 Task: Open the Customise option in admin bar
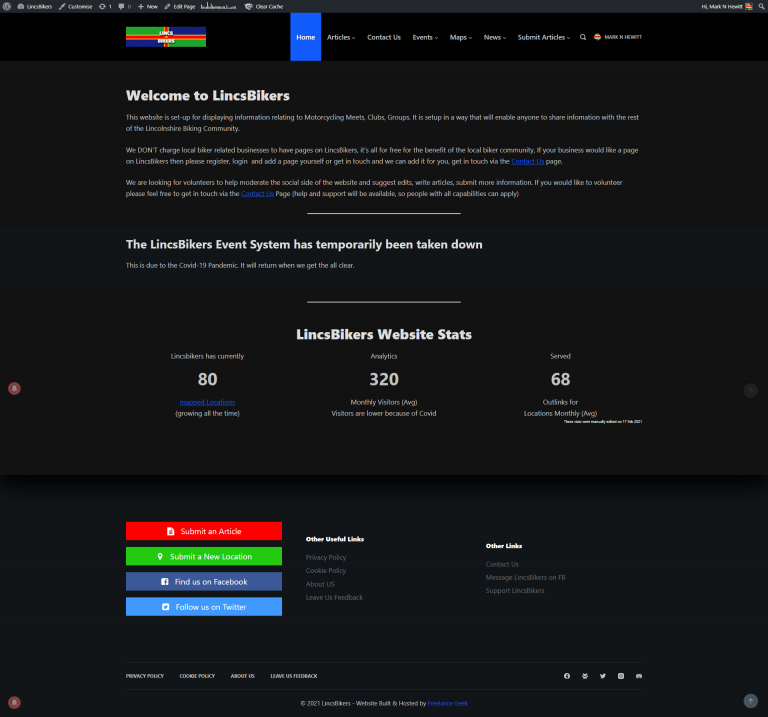(75, 6)
